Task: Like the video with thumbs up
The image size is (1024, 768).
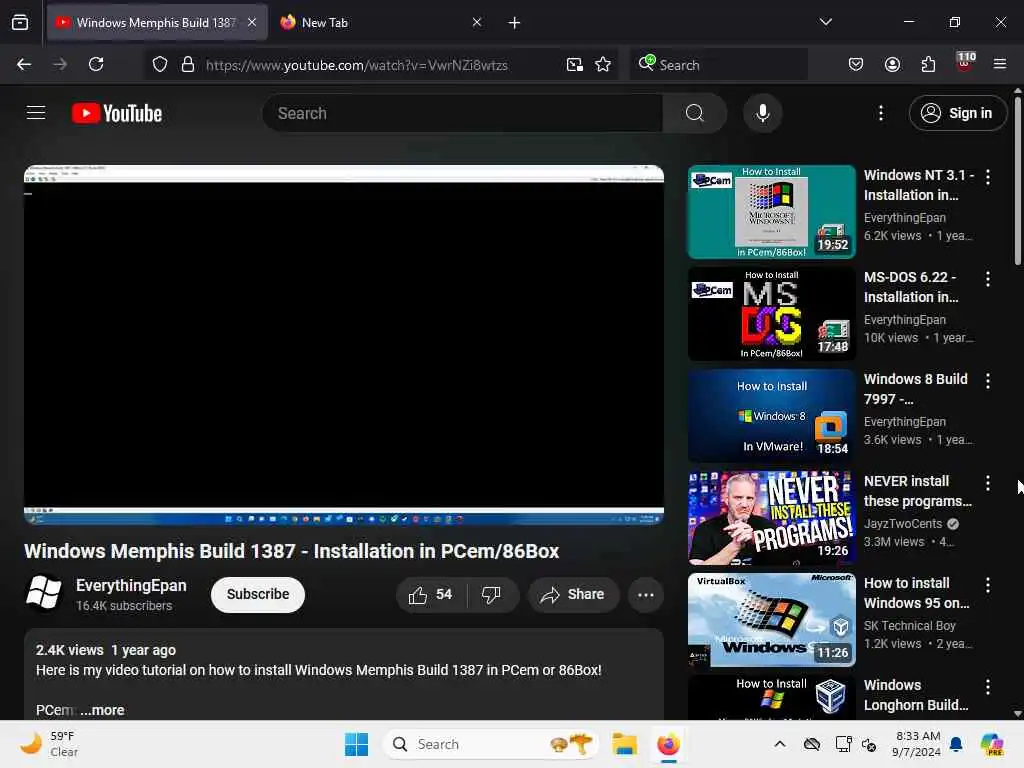Action: 430,594
